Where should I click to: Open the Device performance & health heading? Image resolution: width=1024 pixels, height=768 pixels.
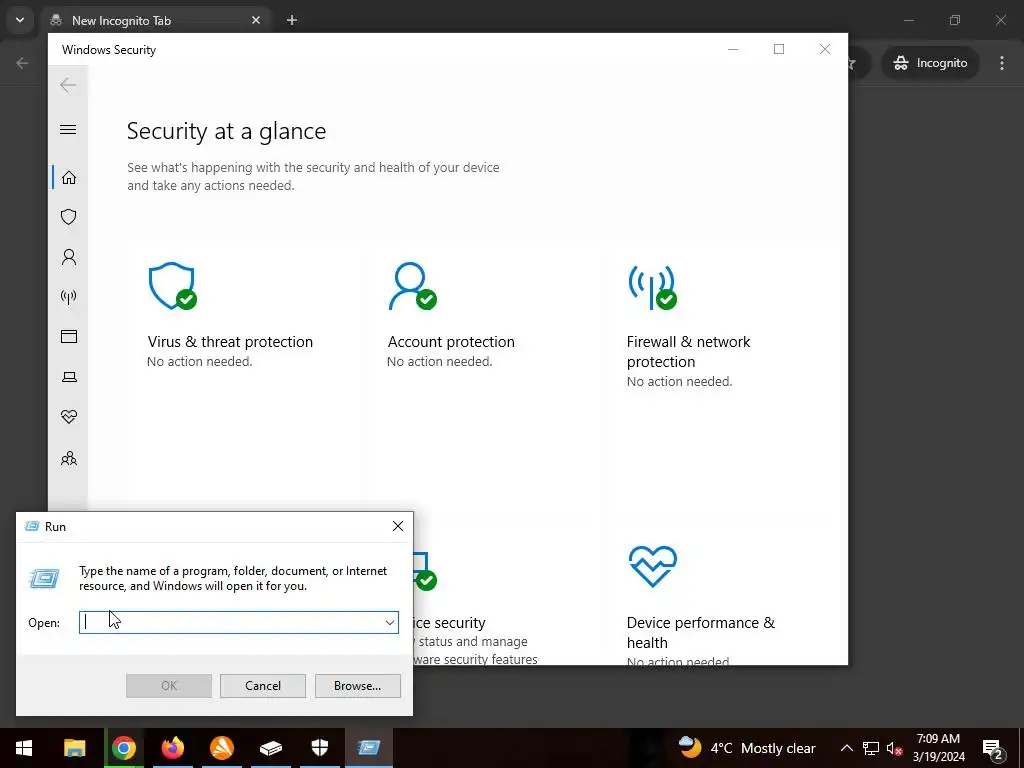pos(701,632)
